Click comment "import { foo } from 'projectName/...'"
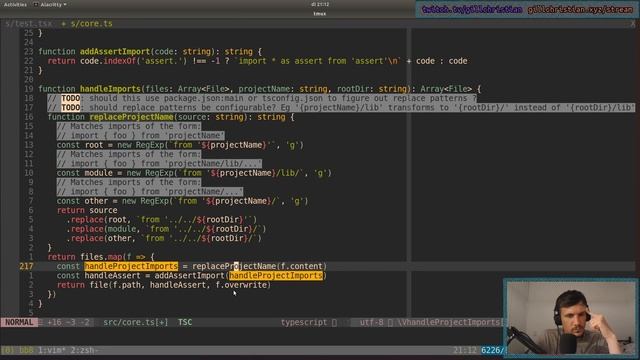 pos(150,192)
